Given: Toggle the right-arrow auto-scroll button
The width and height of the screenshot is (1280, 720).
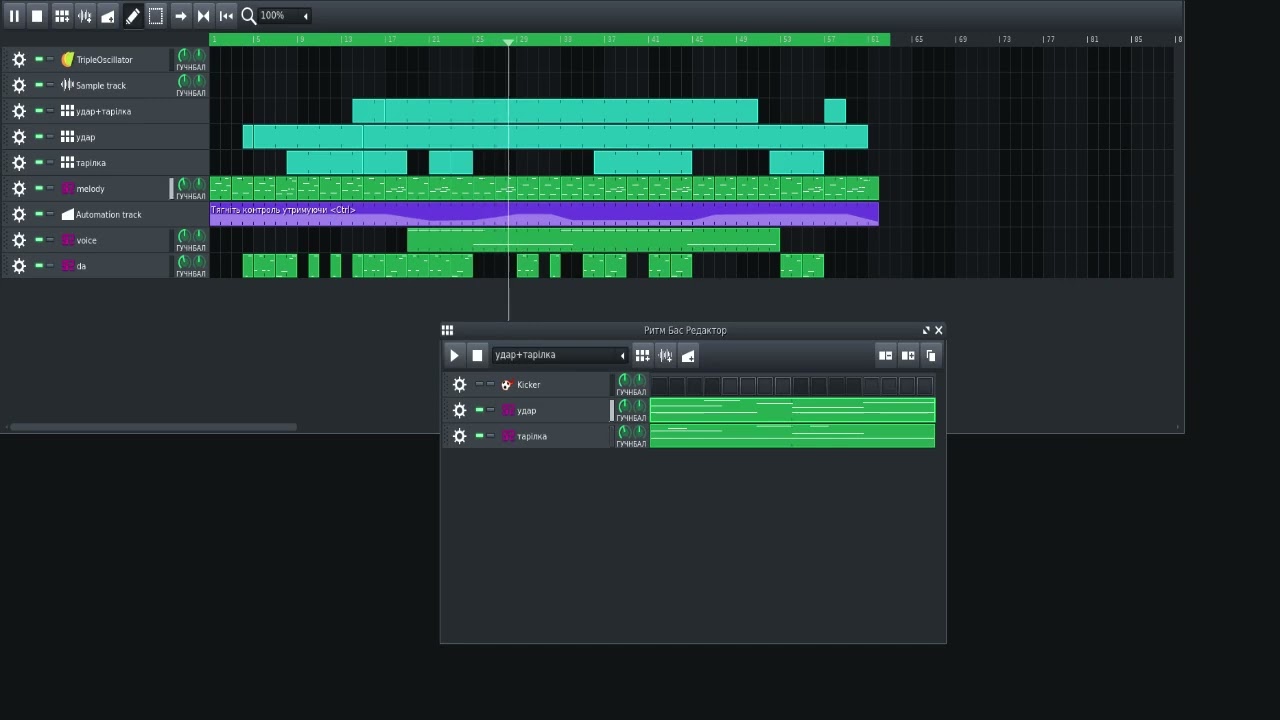Looking at the screenshot, I should pyautogui.click(x=180, y=15).
